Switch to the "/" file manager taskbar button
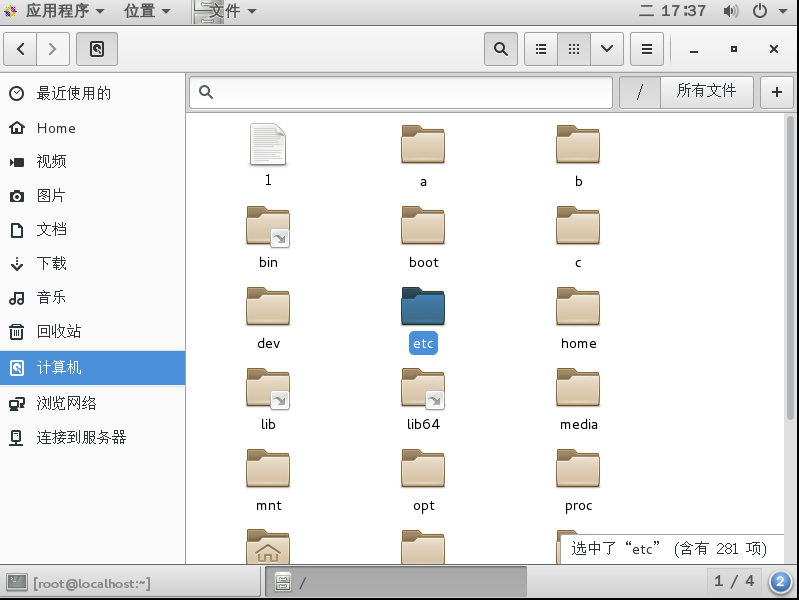799x600 pixels. pyautogui.click(x=396, y=582)
